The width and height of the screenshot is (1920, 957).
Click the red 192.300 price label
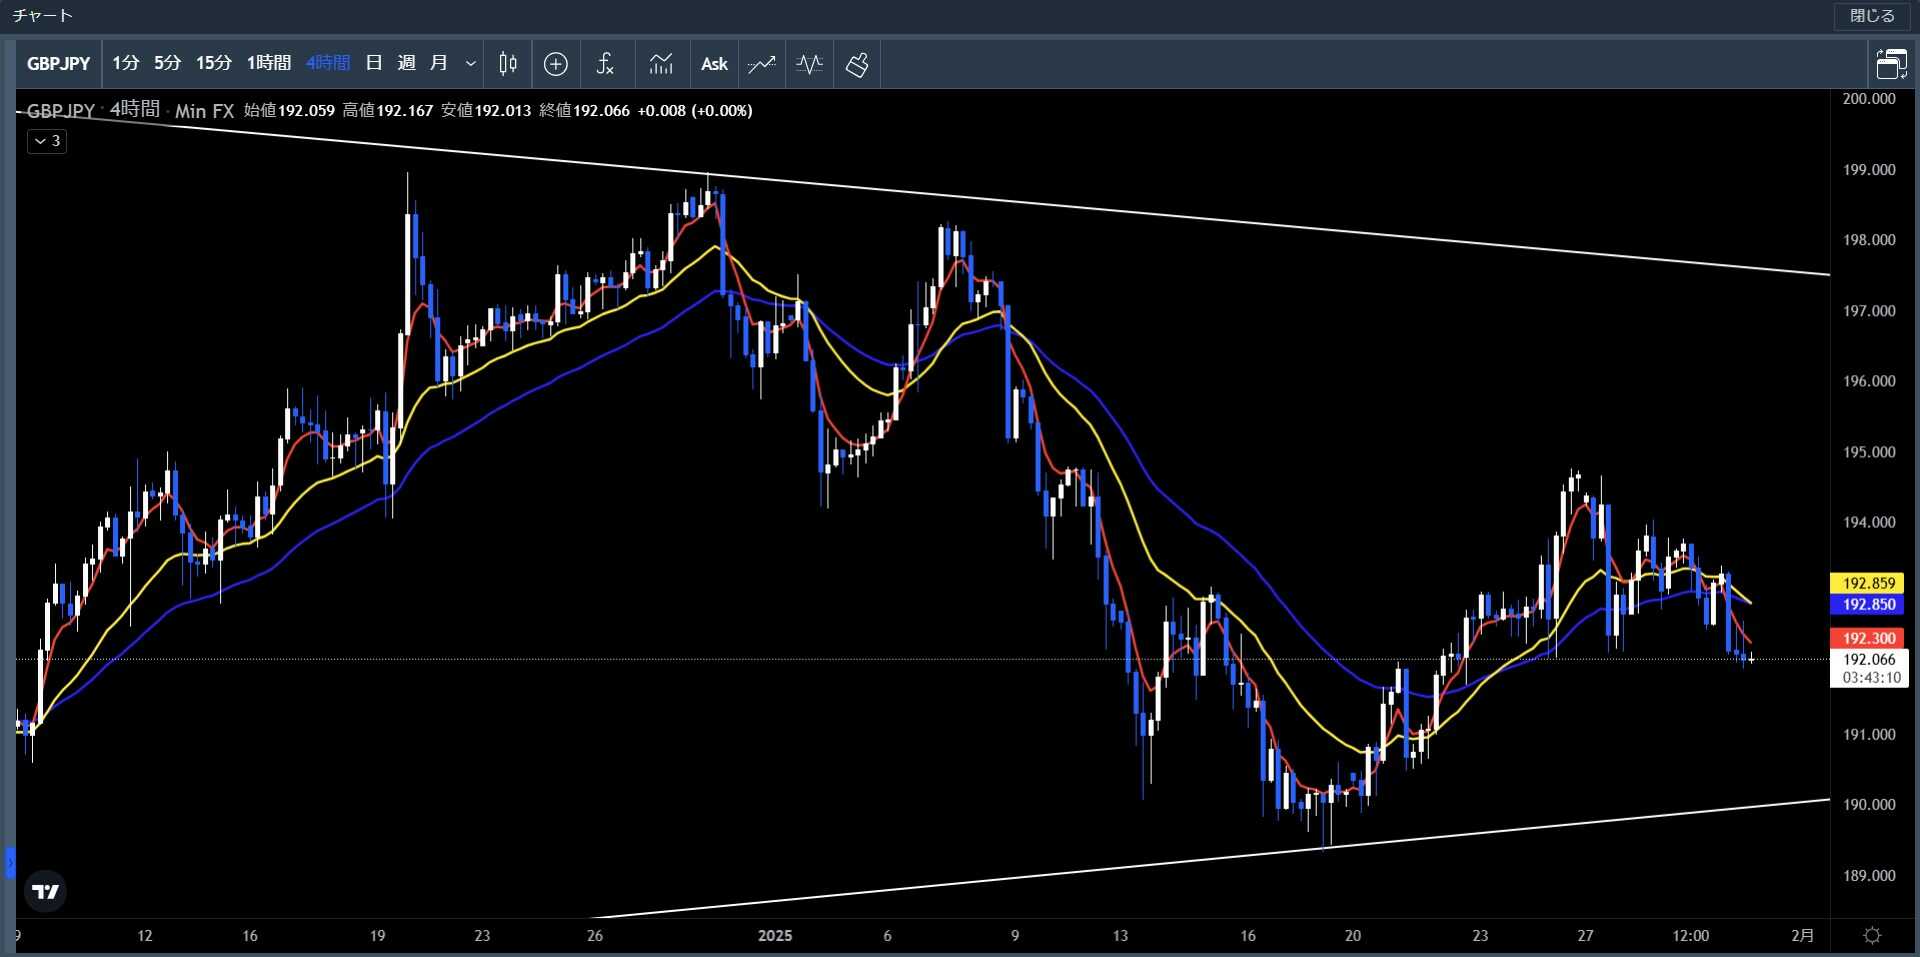point(1869,638)
